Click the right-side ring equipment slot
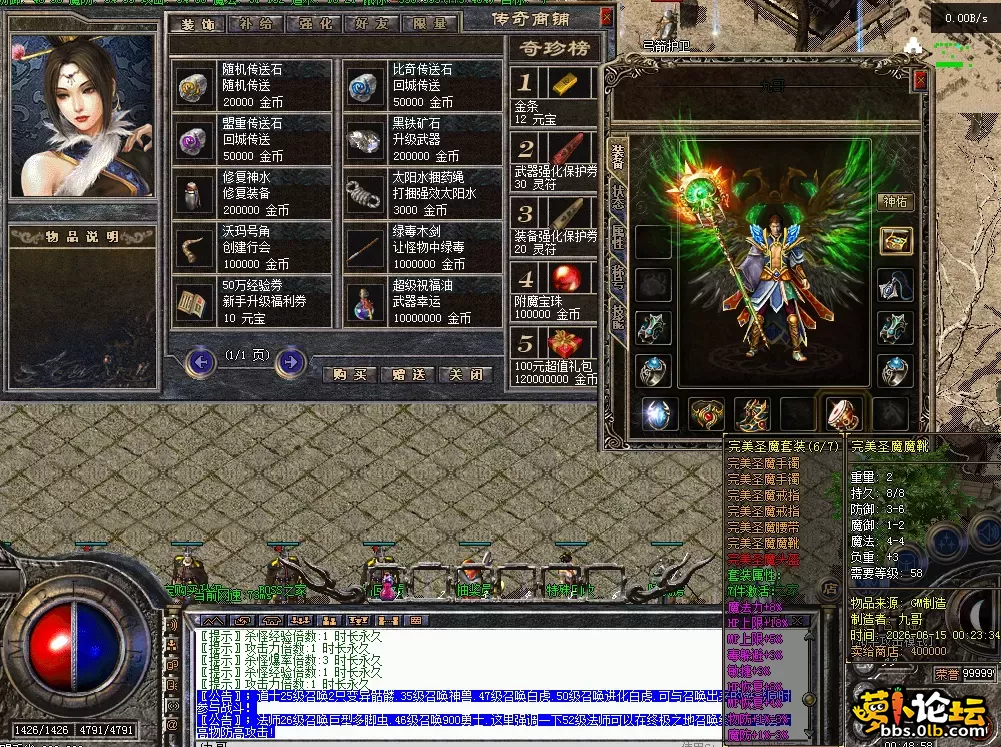The height and width of the screenshot is (747, 1001). (x=896, y=371)
